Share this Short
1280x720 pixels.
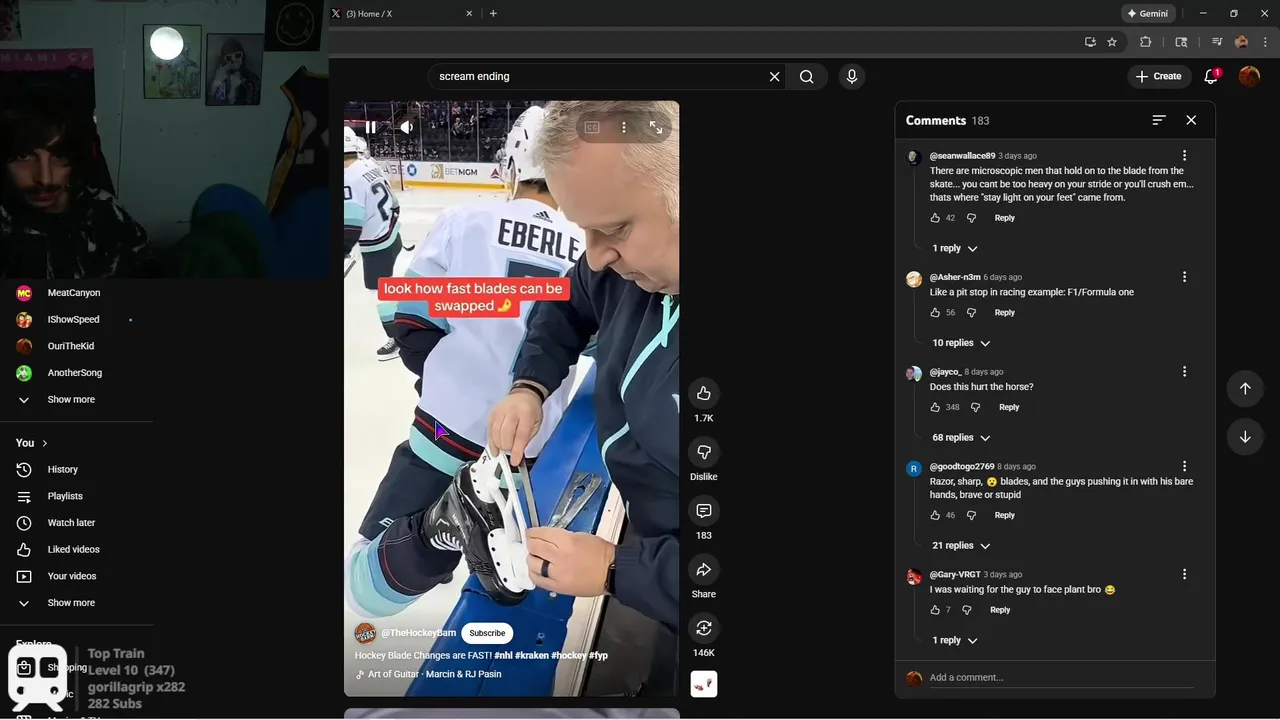(x=704, y=569)
